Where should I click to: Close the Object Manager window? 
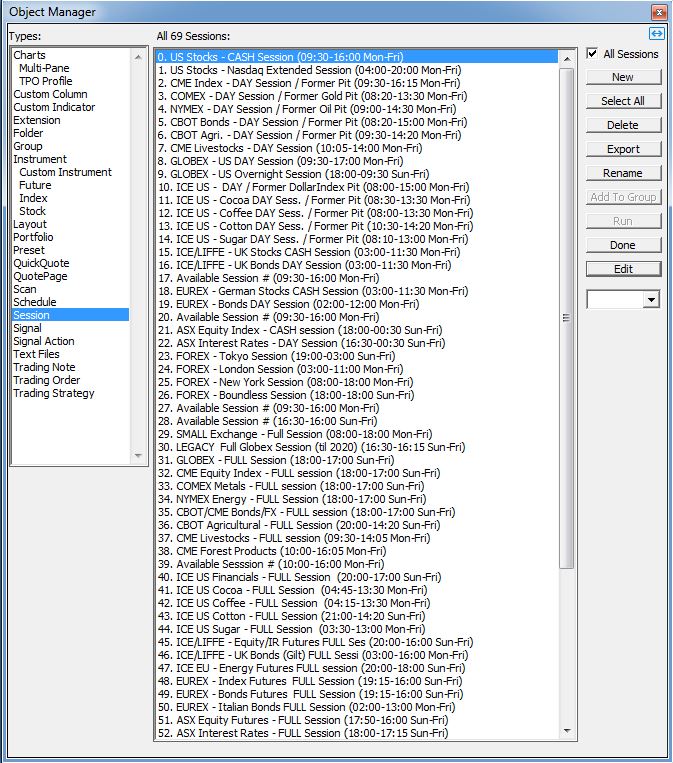point(659,12)
